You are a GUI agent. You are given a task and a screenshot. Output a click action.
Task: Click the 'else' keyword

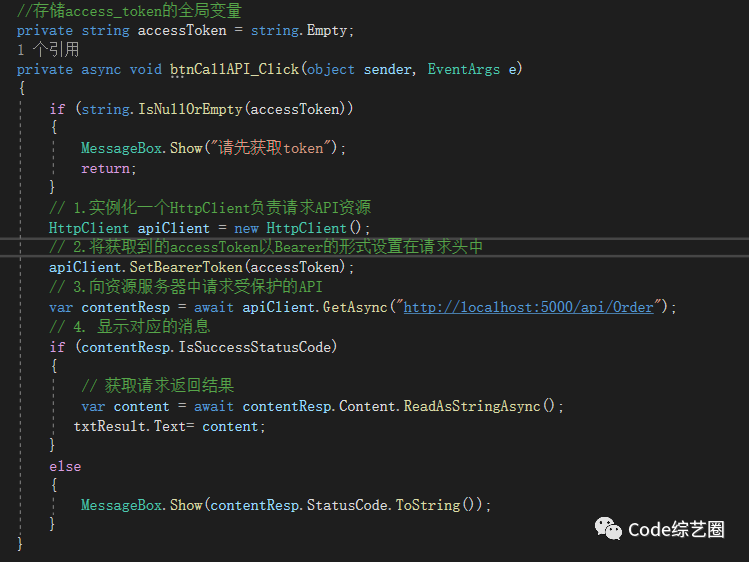65,467
